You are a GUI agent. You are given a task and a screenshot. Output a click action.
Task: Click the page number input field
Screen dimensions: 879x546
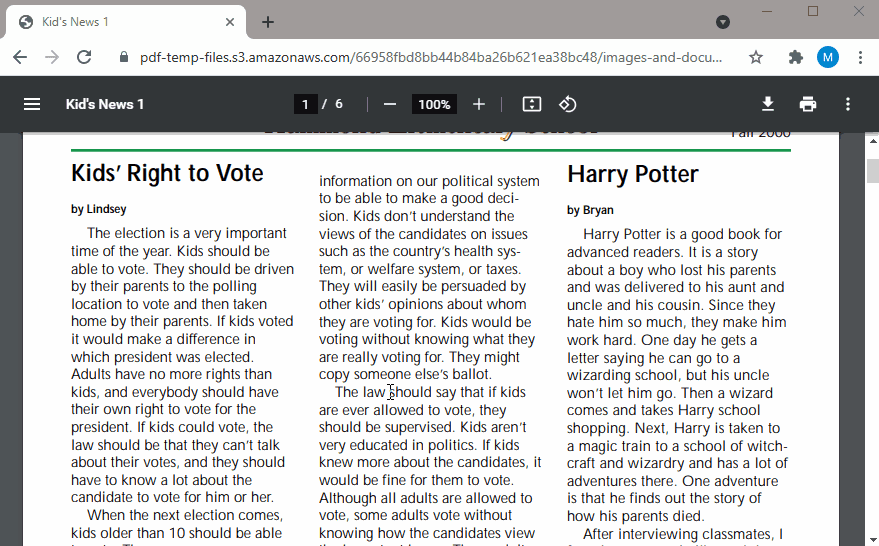[306, 104]
